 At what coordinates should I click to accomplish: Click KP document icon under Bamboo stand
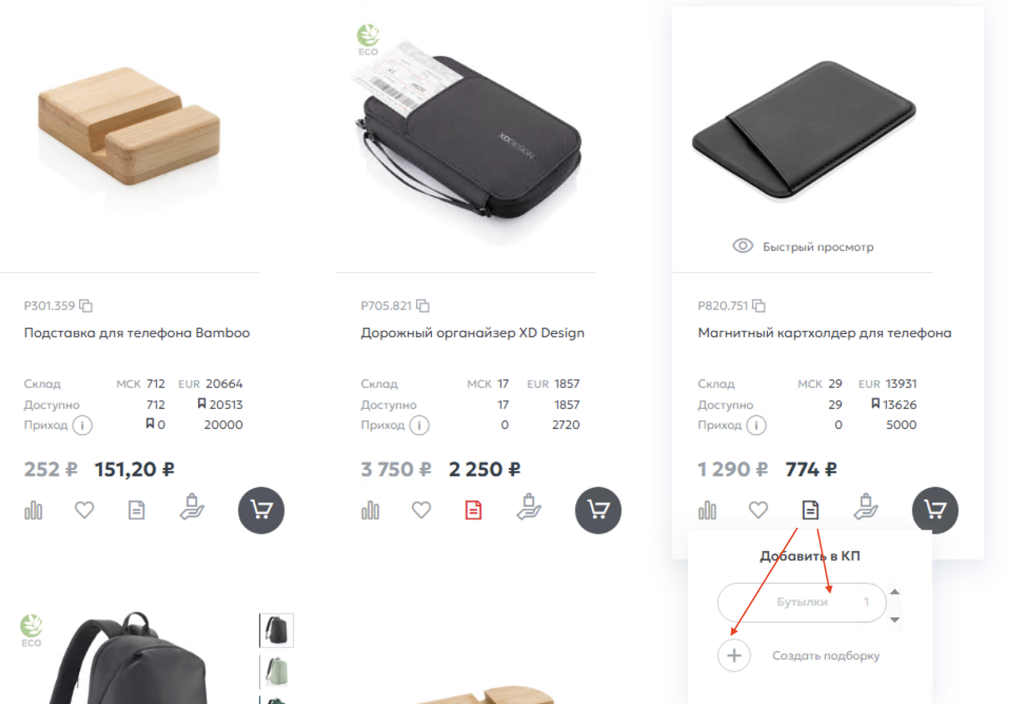point(136,510)
